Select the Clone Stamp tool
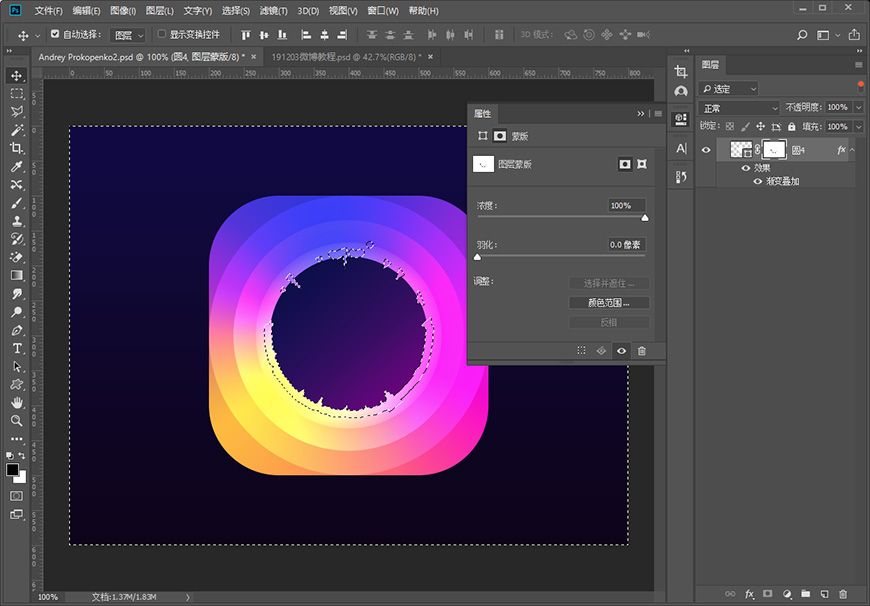This screenshot has height=606, width=870. tap(17, 221)
